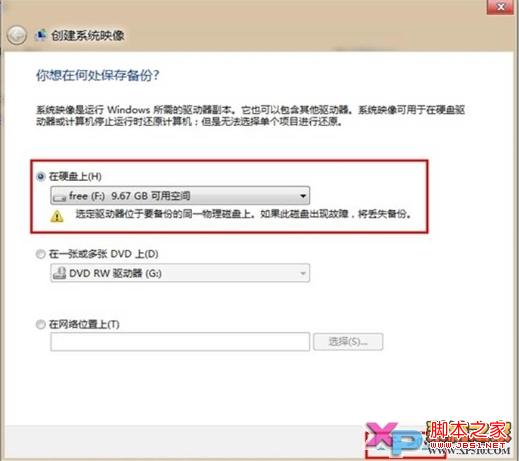Click the DVD RW 驱动器 (G:) combo box
The width and height of the screenshot is (519, 461).
pyautogui.click(x=180, y=273)
